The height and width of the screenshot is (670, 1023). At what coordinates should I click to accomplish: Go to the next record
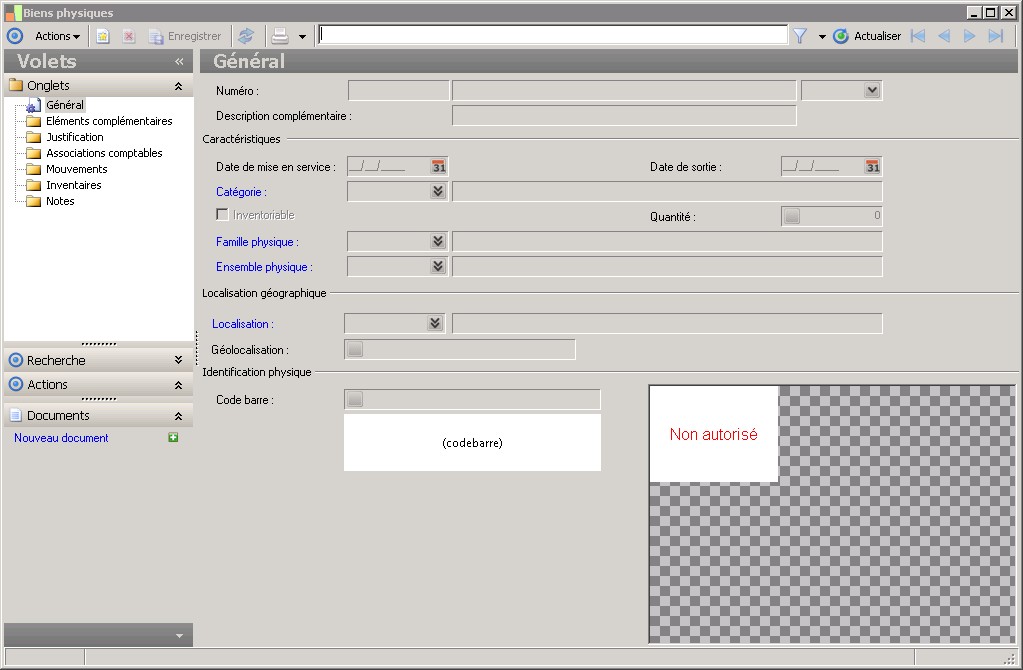(970, 37)
